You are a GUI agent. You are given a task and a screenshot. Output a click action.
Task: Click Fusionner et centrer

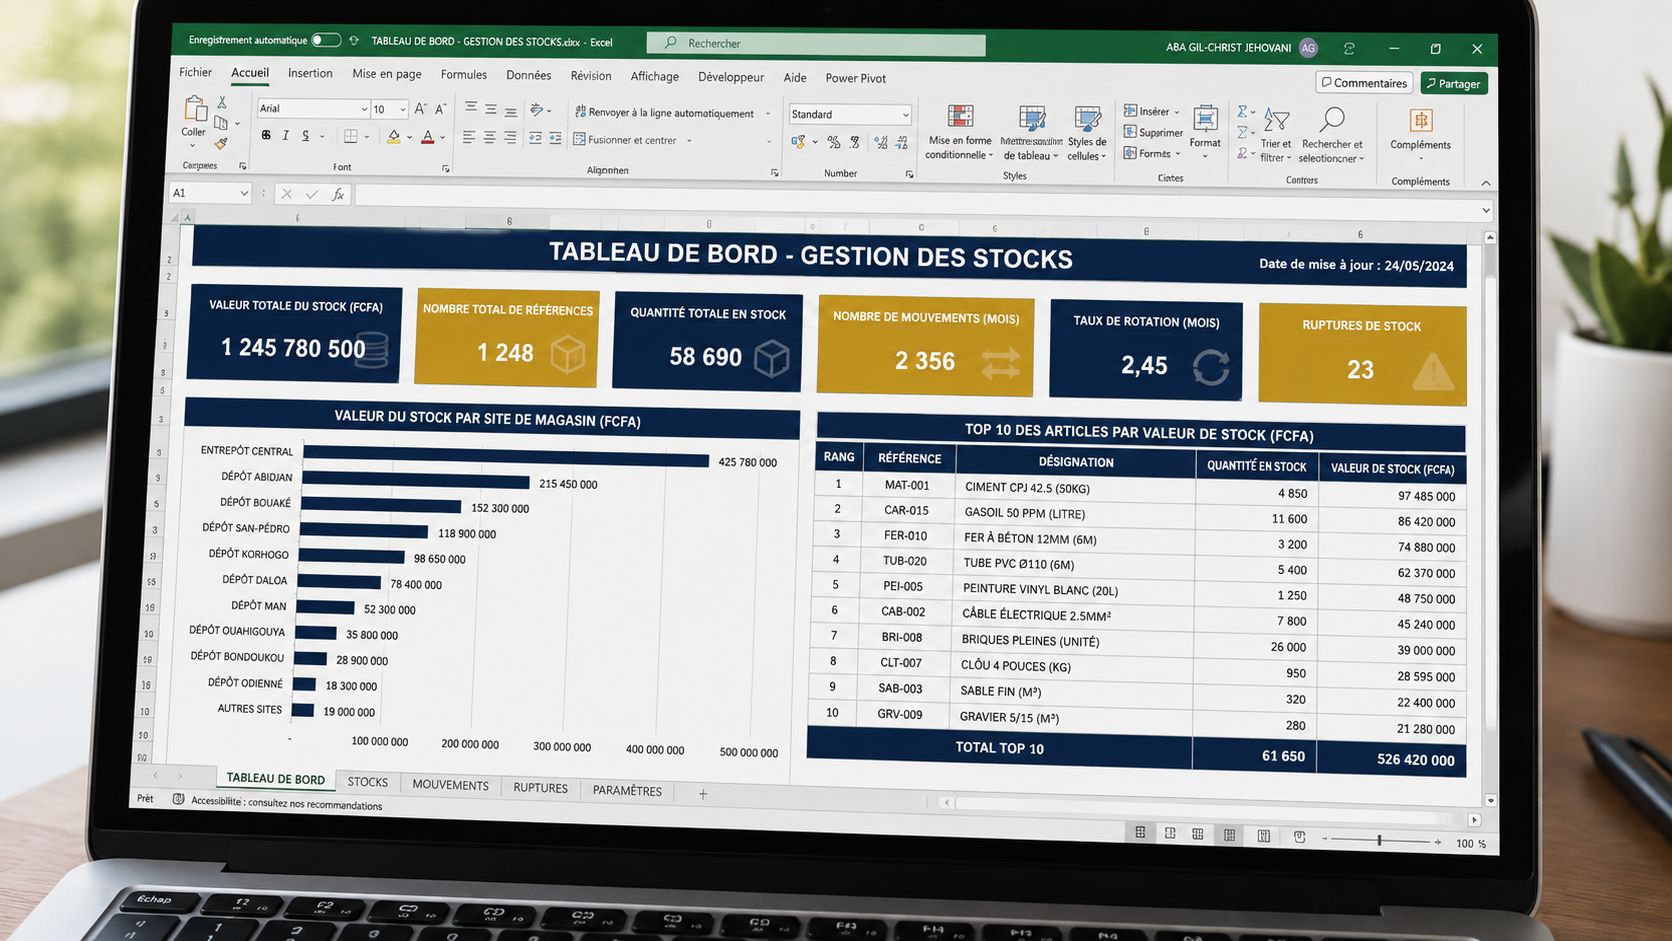[625, 140]
